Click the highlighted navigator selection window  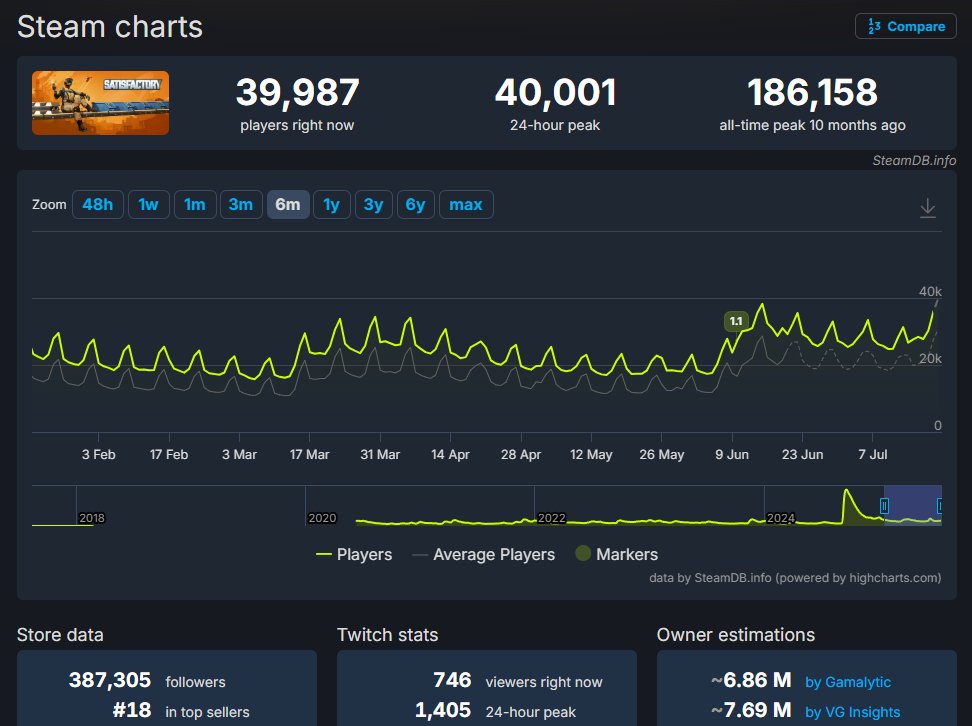pyautogui.click(x=912, y=505)
